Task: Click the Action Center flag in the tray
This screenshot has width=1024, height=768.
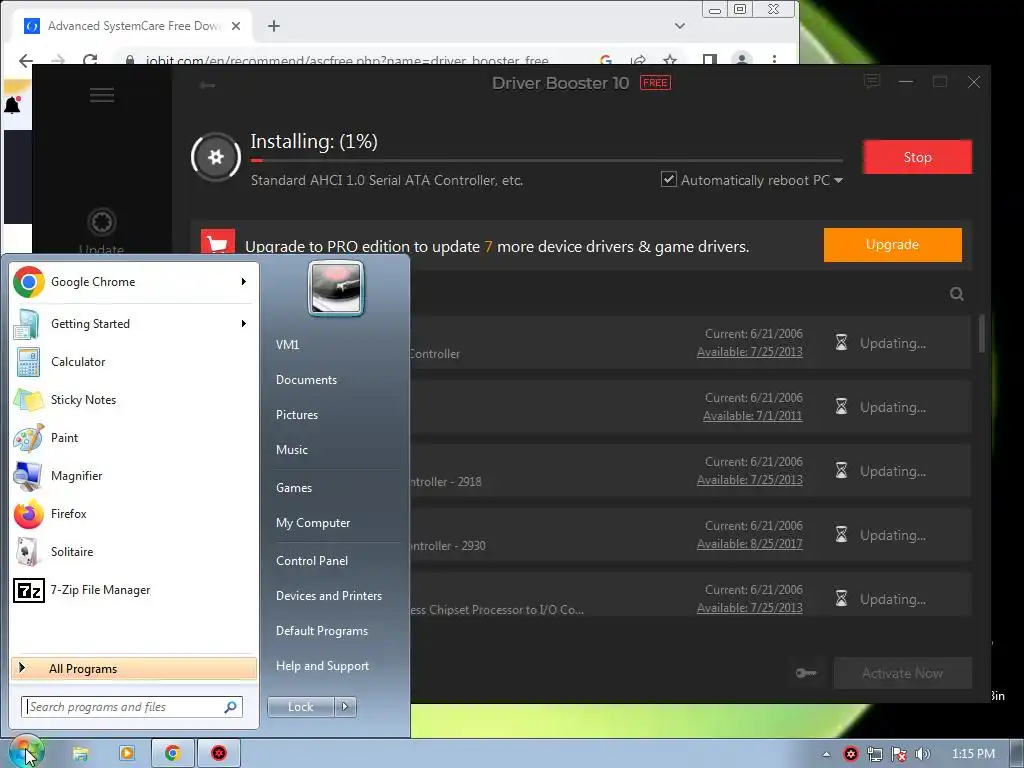Action: click(899, 754)
